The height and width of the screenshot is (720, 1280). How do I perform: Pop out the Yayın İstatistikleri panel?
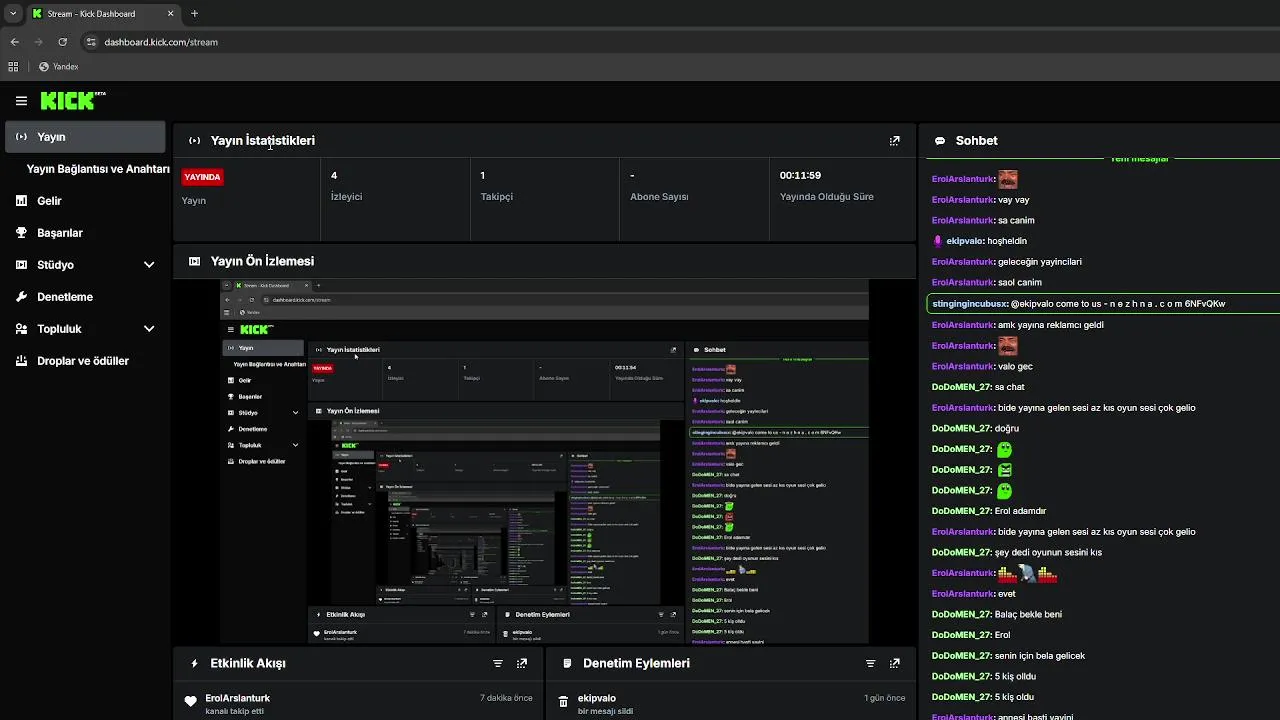tap(894, 141)
